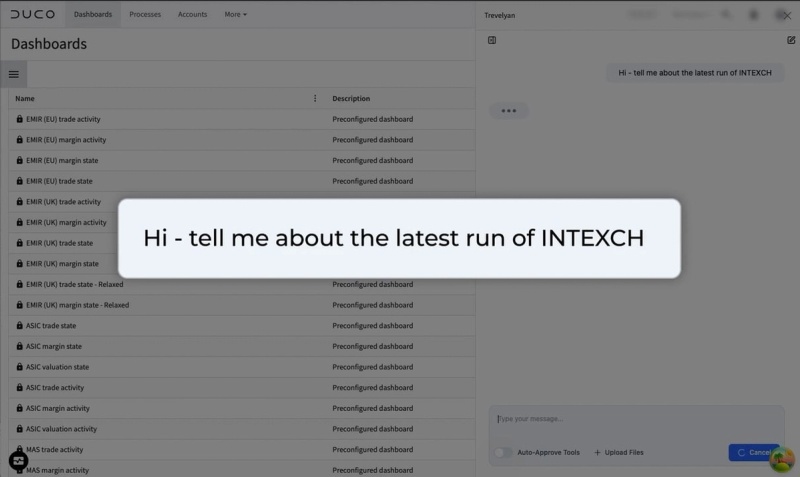Switch to the Processes tab
This screenshot has width=800, height=477.
tap(145, 14)
